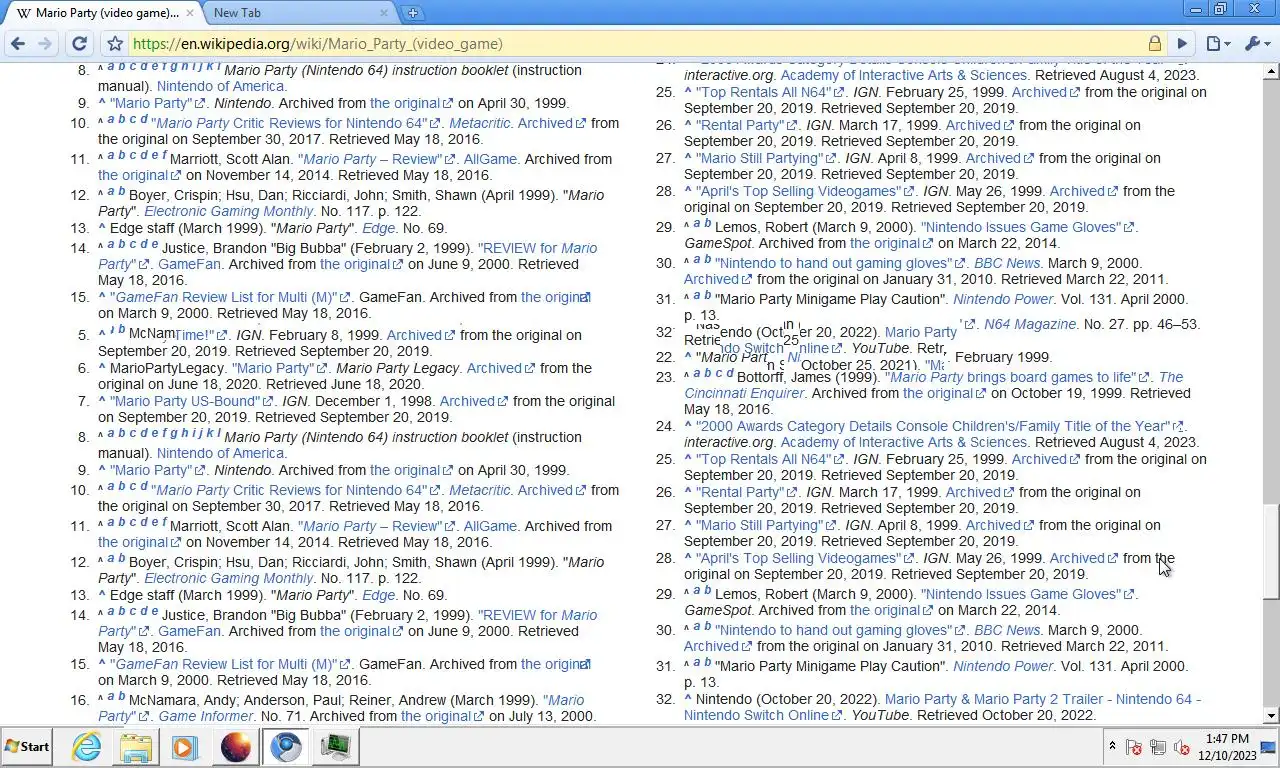Open Archived link in Mario Party US-Bound reference
This screenshot has width=1280, height=768.
point(467,401)
